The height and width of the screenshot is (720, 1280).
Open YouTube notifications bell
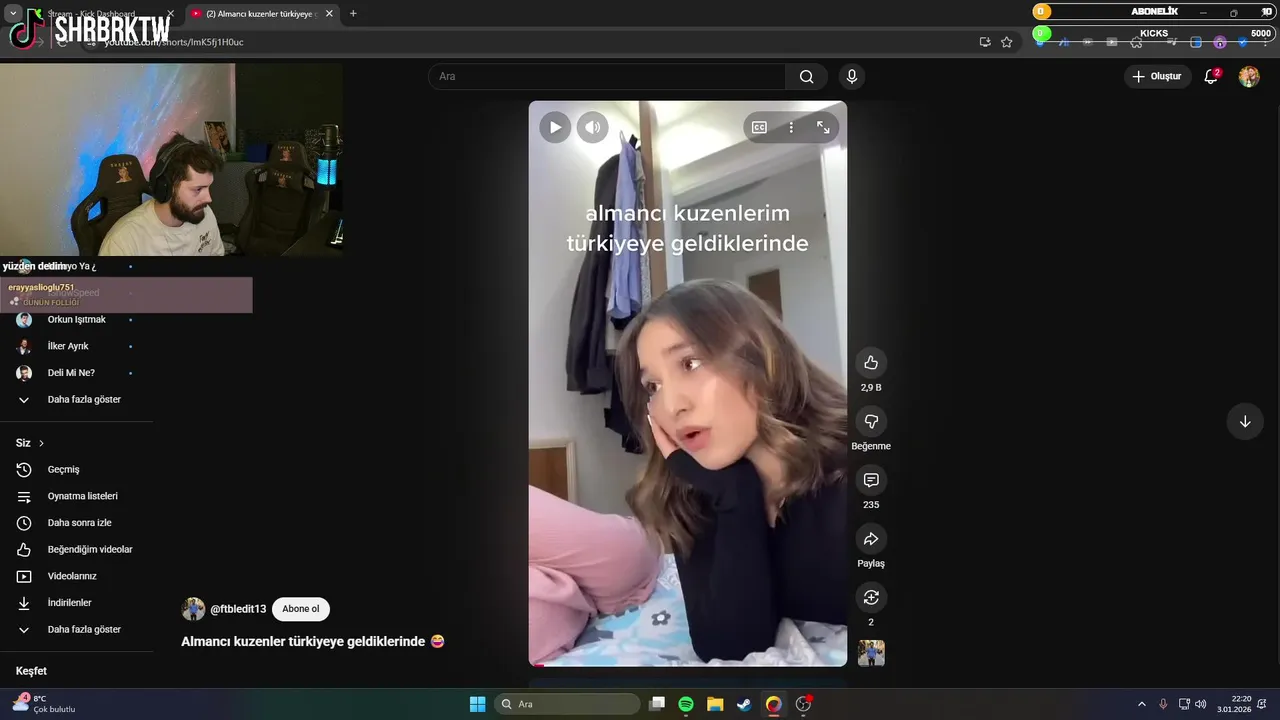tap(1211, 76)
